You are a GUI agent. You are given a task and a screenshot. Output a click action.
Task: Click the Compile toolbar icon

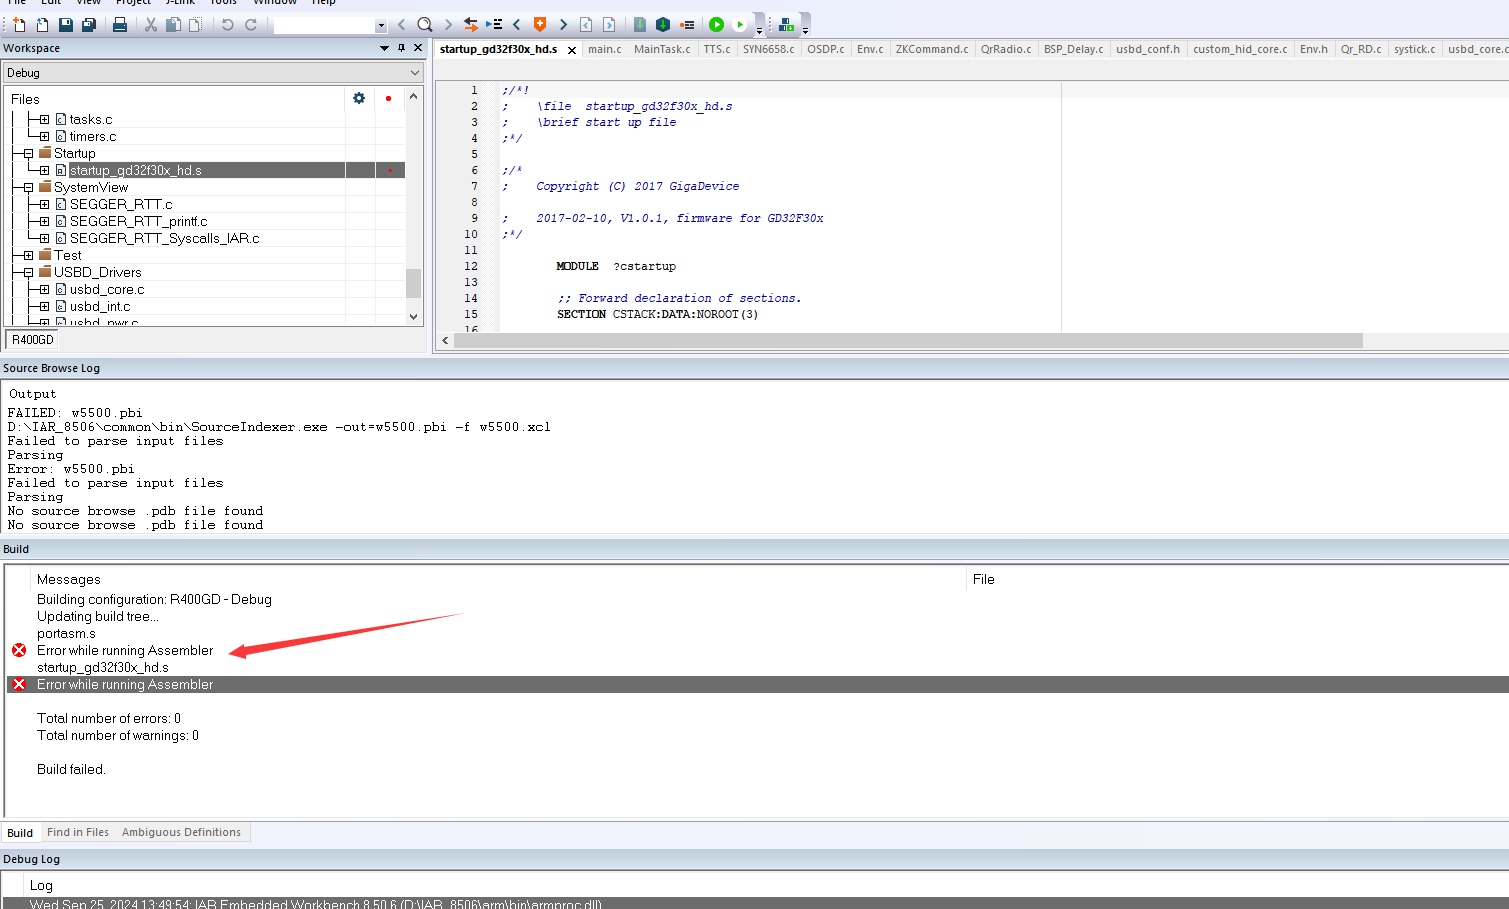(640, 25)
